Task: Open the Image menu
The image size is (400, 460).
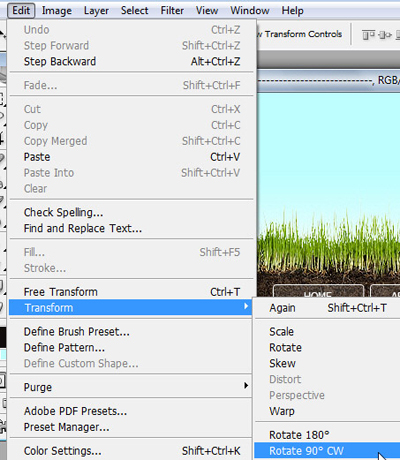Action: point(57,11)
